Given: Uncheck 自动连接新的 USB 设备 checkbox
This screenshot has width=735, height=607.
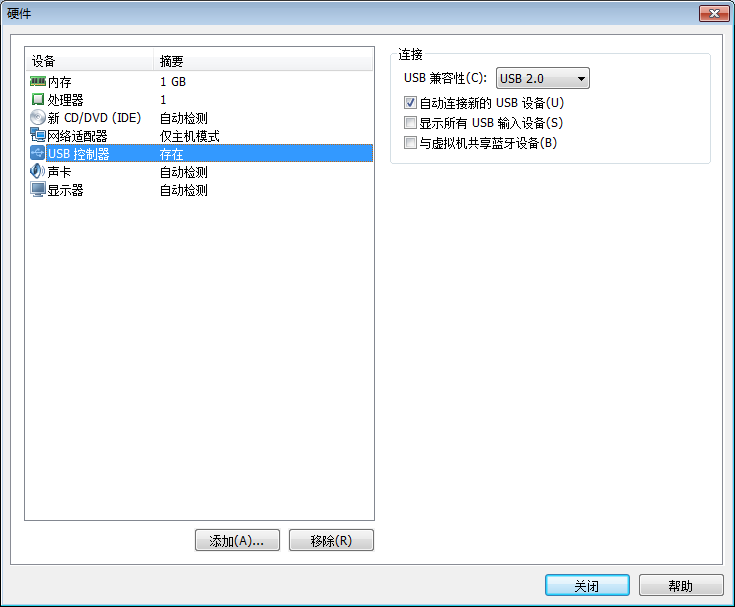Looking at the screenshot, I should point(410,103).
